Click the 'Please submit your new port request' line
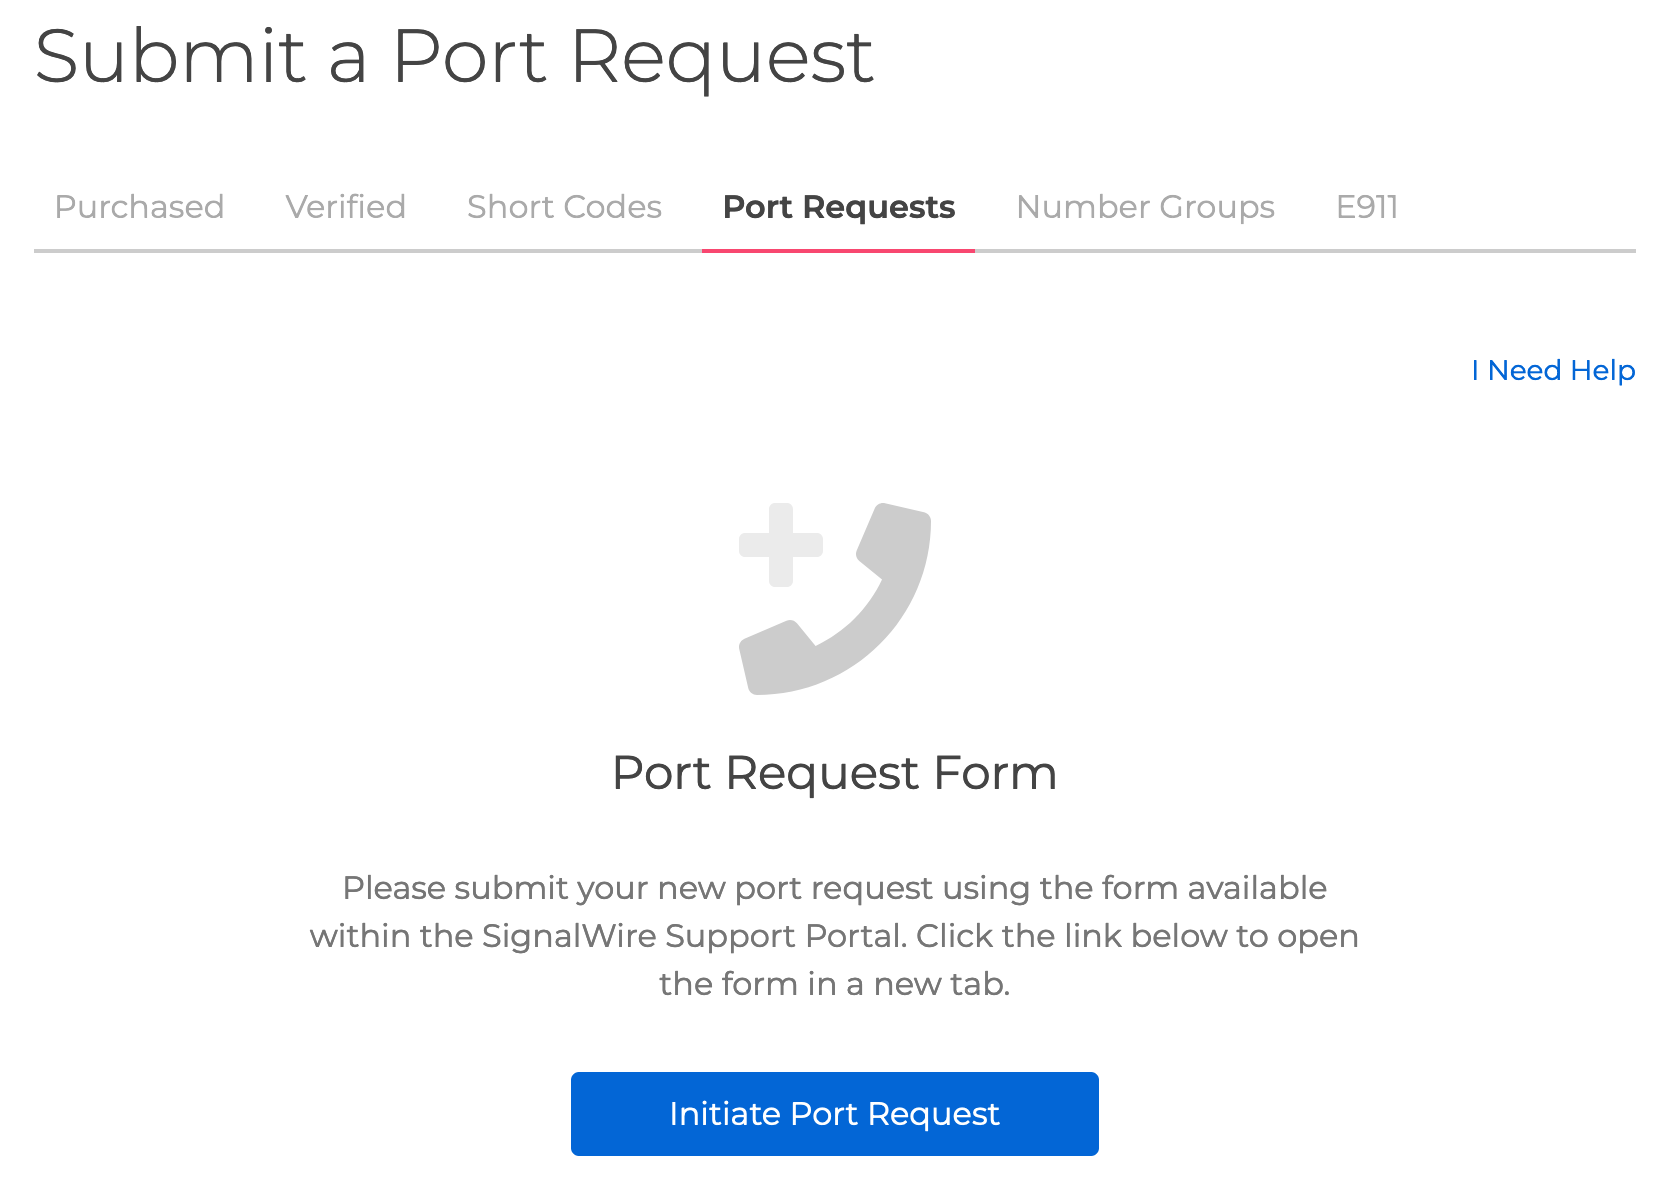The height and width of the screenshot is (1196, 1666). 834,888
